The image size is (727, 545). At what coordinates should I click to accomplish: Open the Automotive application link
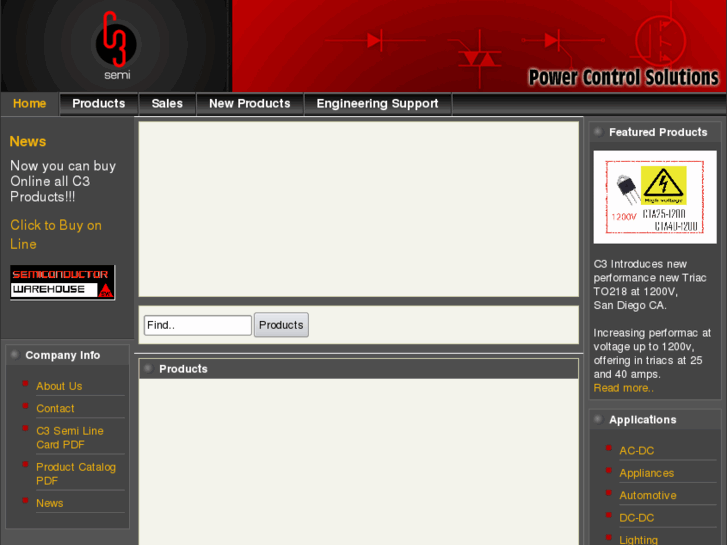point(648,495)
